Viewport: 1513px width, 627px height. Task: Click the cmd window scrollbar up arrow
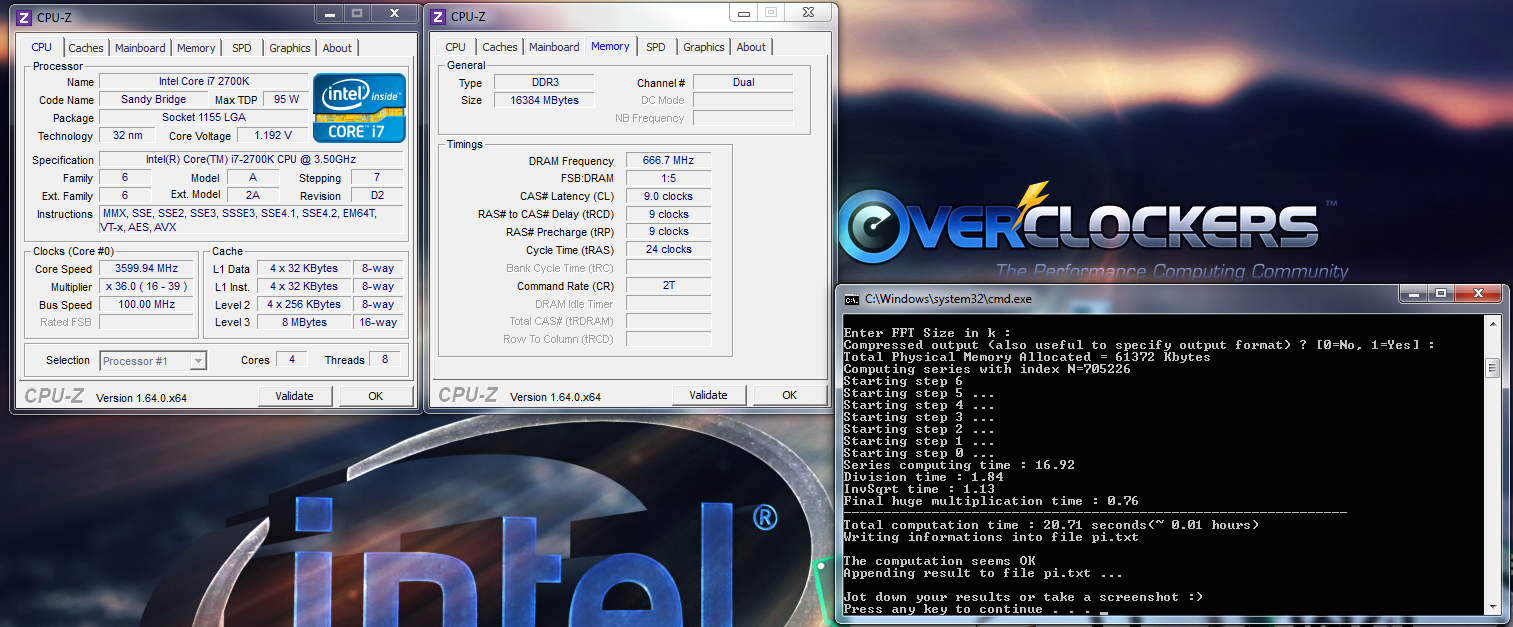pyautogui.click(x=1493, y=325)
